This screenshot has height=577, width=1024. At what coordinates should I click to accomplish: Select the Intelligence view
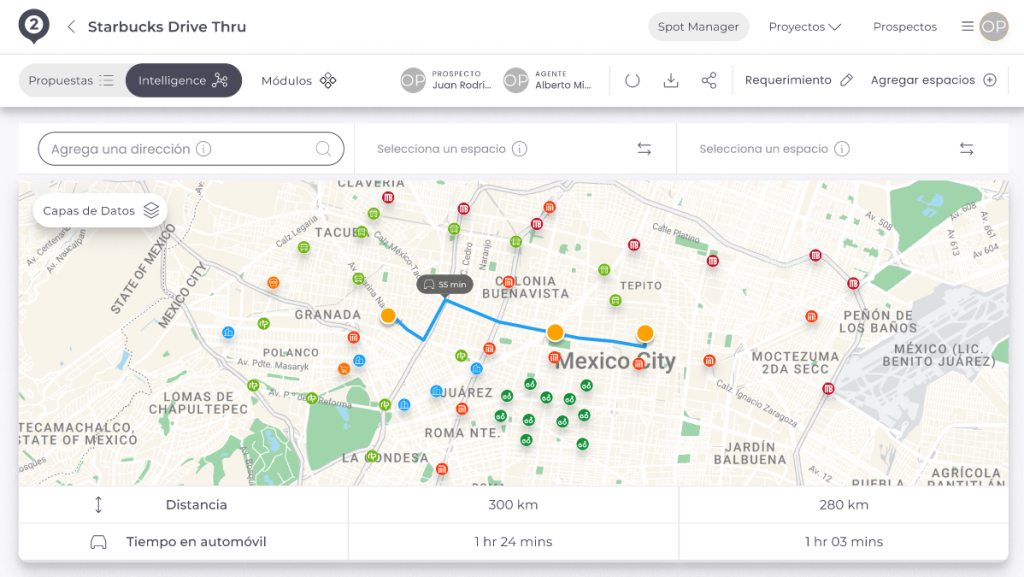tap(184, 80)
